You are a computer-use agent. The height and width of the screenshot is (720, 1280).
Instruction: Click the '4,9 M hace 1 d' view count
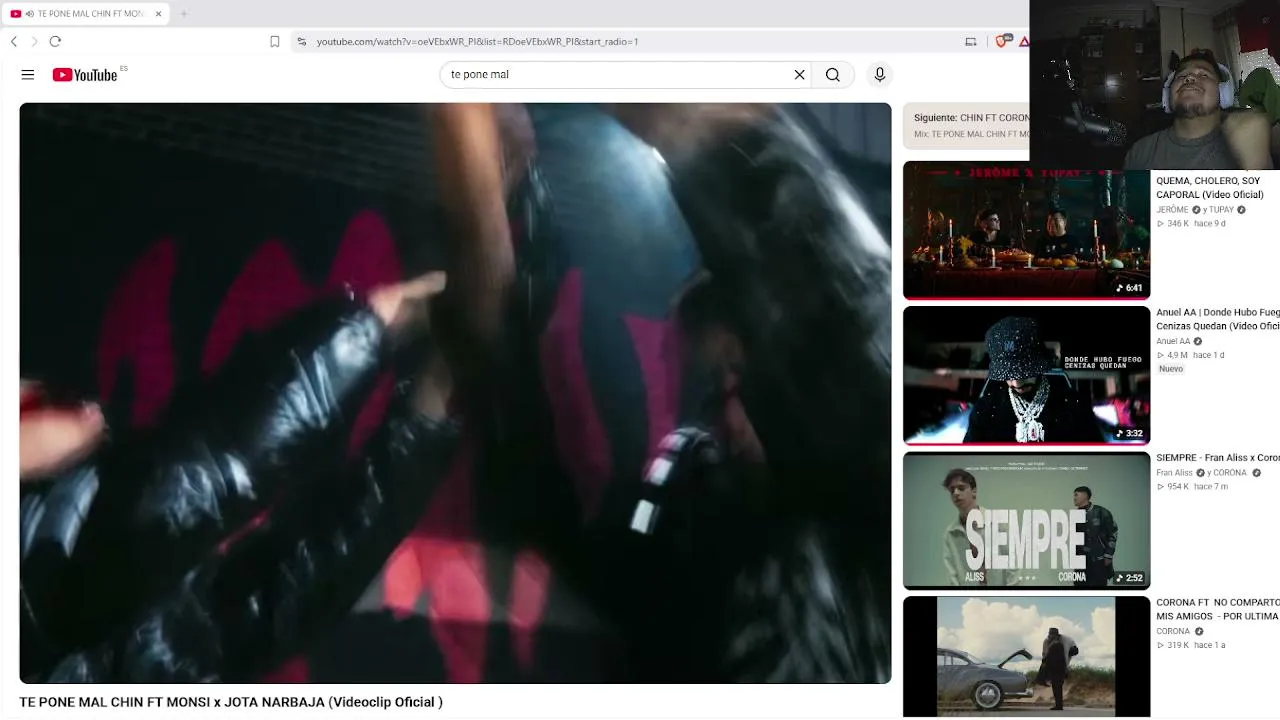tap(1191, 355)
